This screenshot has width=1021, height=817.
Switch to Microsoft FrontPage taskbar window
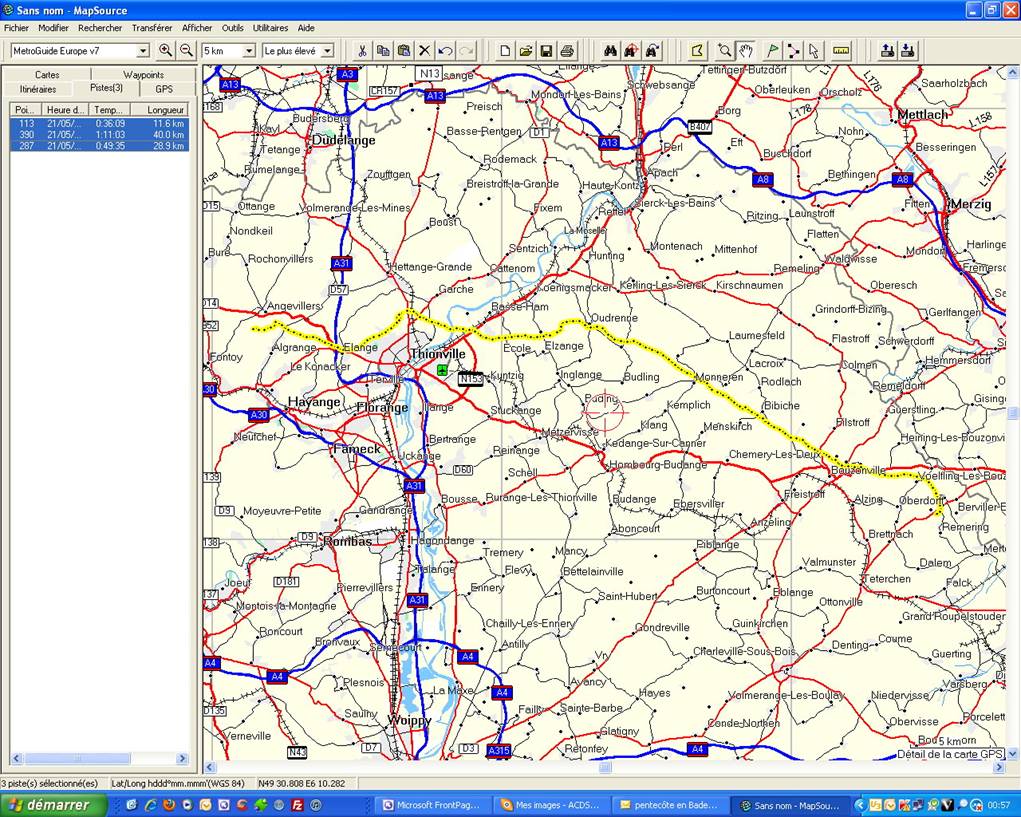432,805
